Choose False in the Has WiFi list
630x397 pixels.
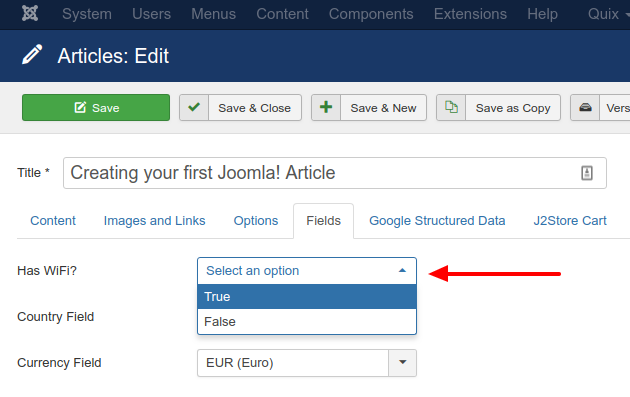(x=307, y=321)
